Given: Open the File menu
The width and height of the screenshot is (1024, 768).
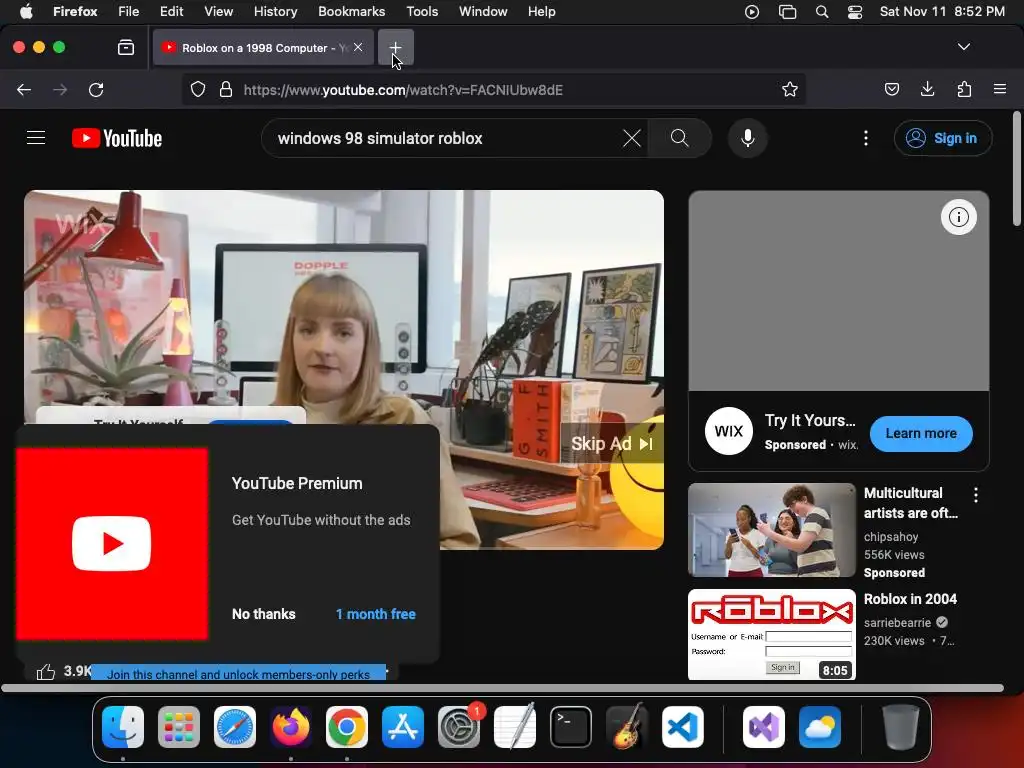Looking at the screenshot, I should click(x=128, y=12).
